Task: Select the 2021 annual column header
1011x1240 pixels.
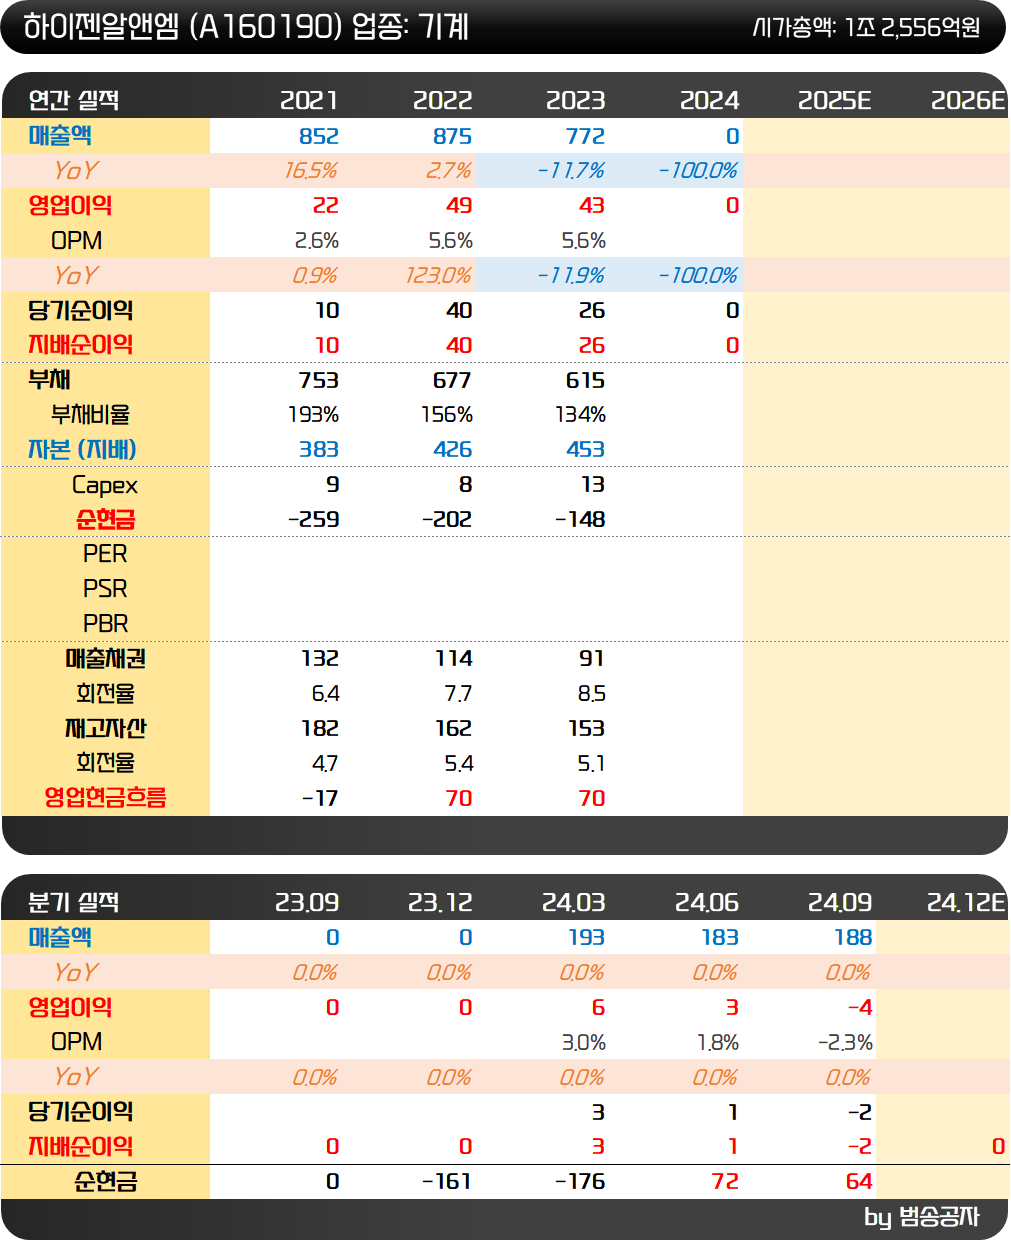Action: [x=309, y=100]
